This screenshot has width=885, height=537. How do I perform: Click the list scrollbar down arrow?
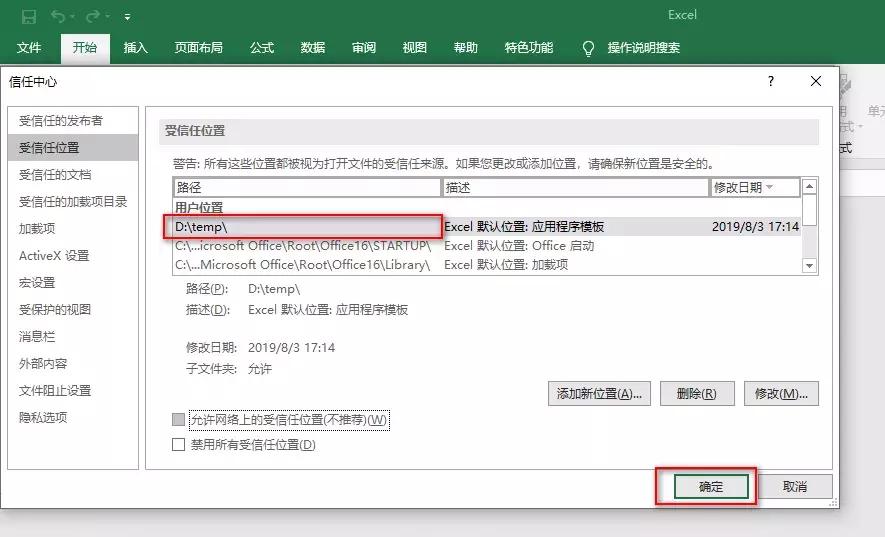[809, 265]
